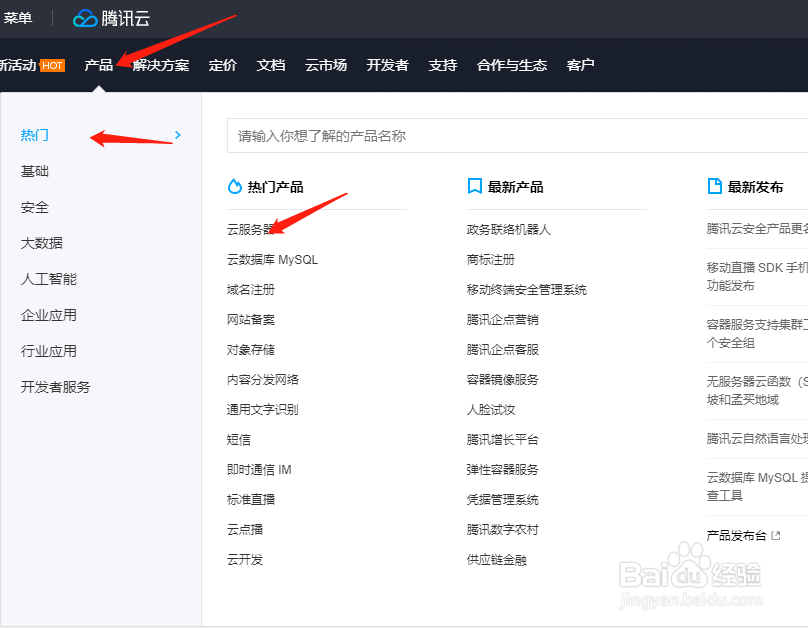The width and height of the screenshot is (808, 628).
Task: Click the 最新产品 section heading
Action: 515,186
